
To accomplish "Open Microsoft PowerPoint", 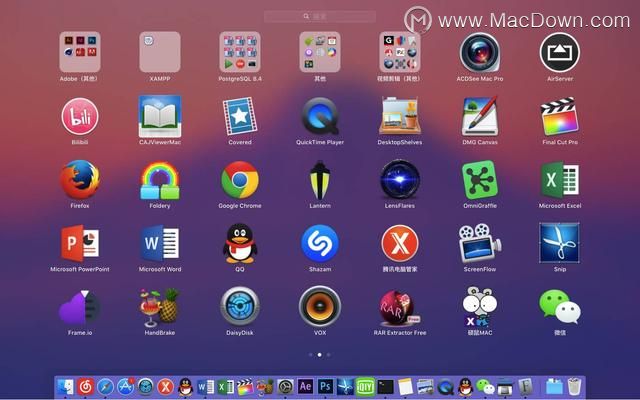I will [80, 243].
